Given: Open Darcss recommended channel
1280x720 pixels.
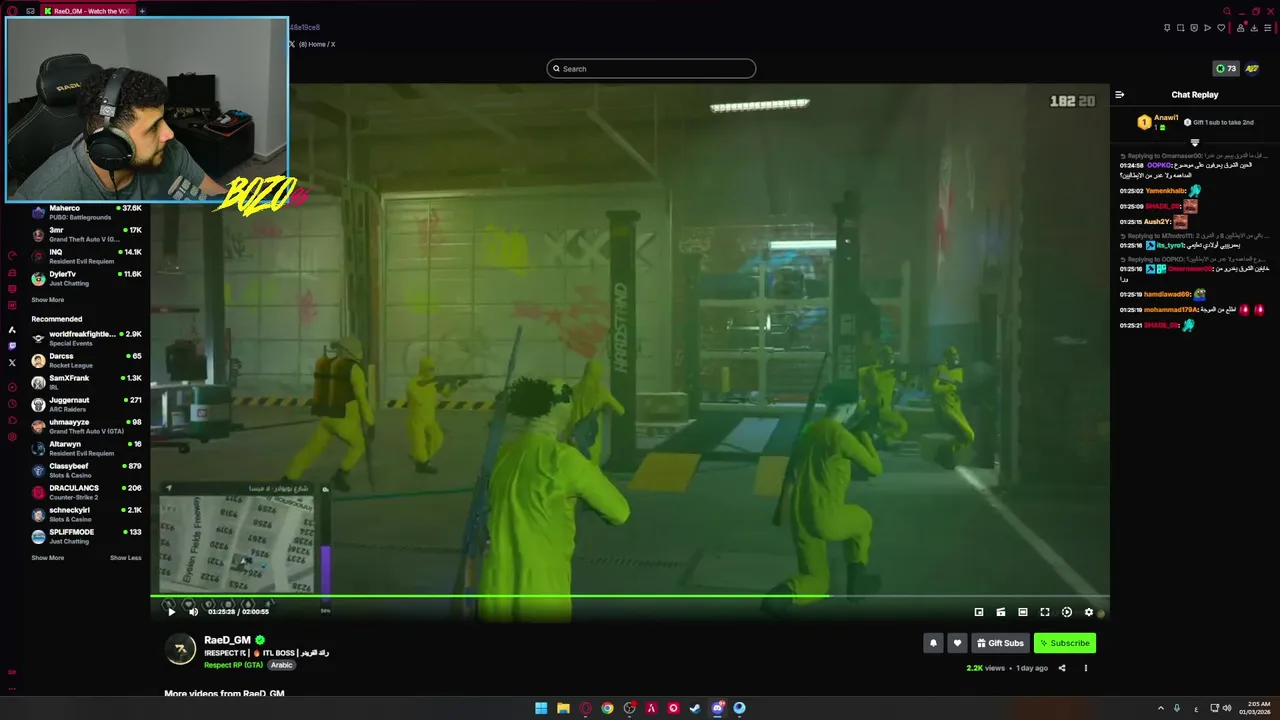Looking at the screenshot, I should click(88, 360).
